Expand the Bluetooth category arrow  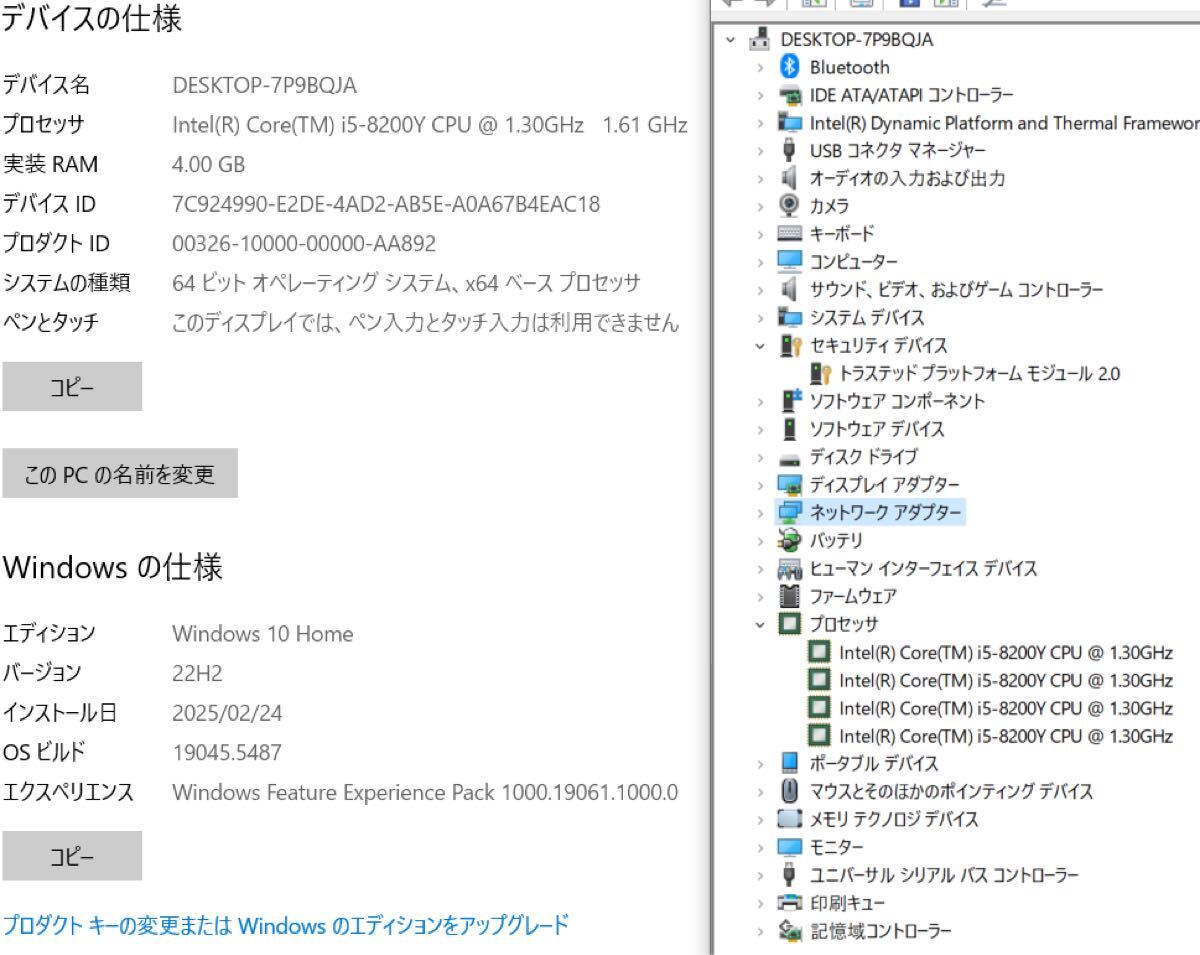[761, 68]
